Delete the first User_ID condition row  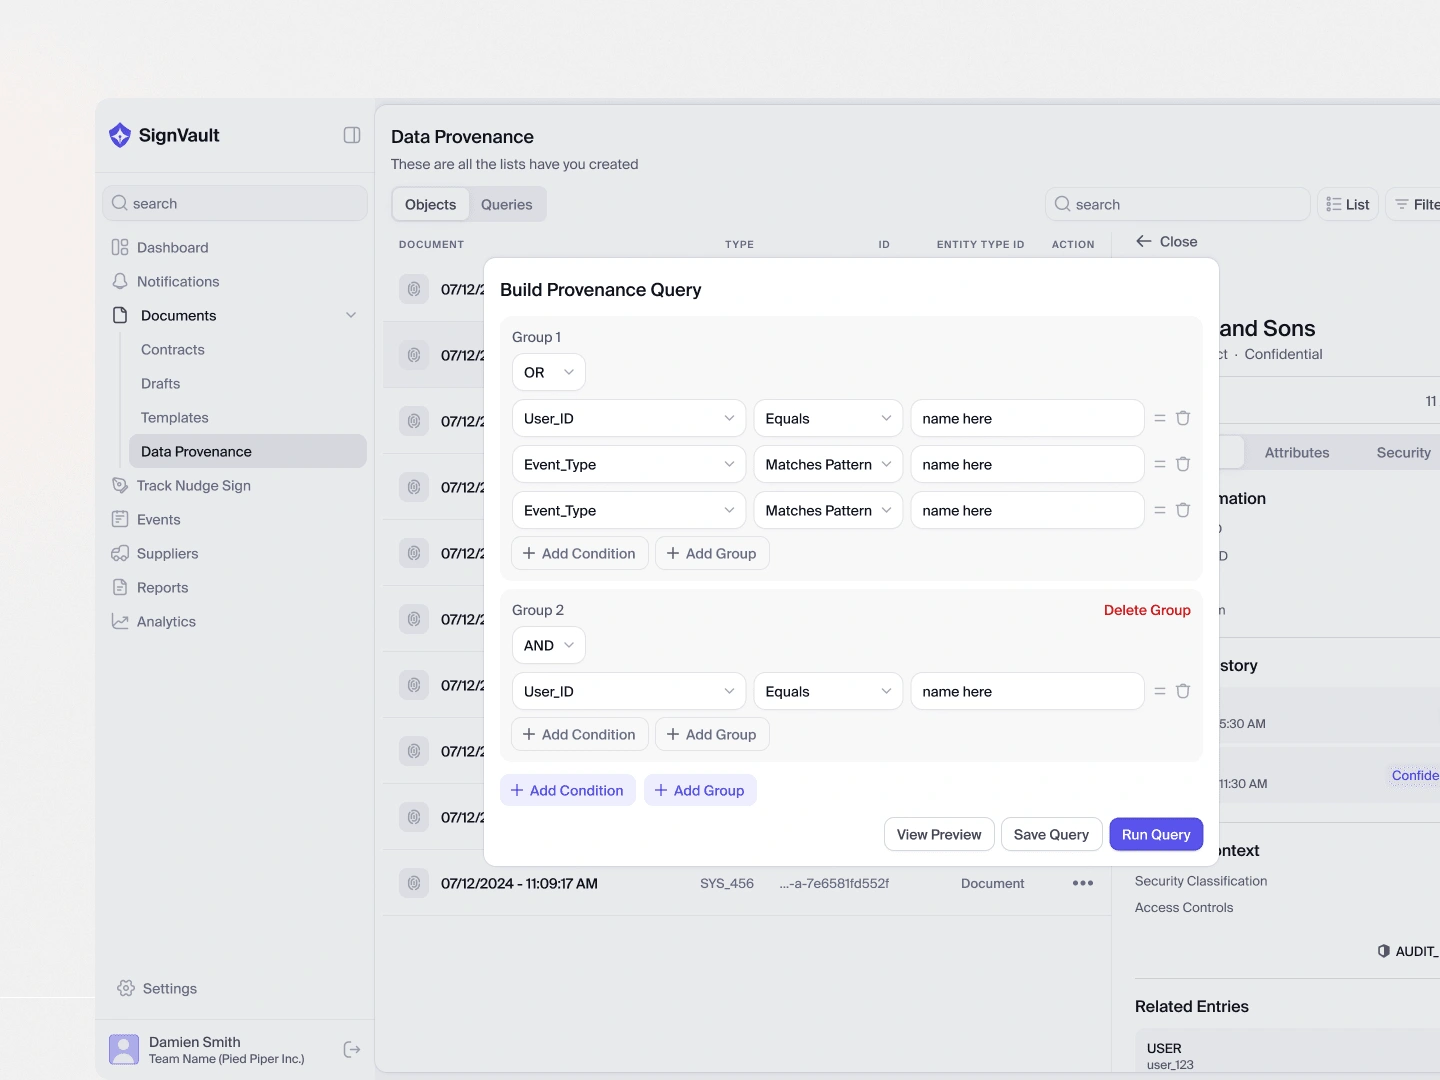(1183, 418)
